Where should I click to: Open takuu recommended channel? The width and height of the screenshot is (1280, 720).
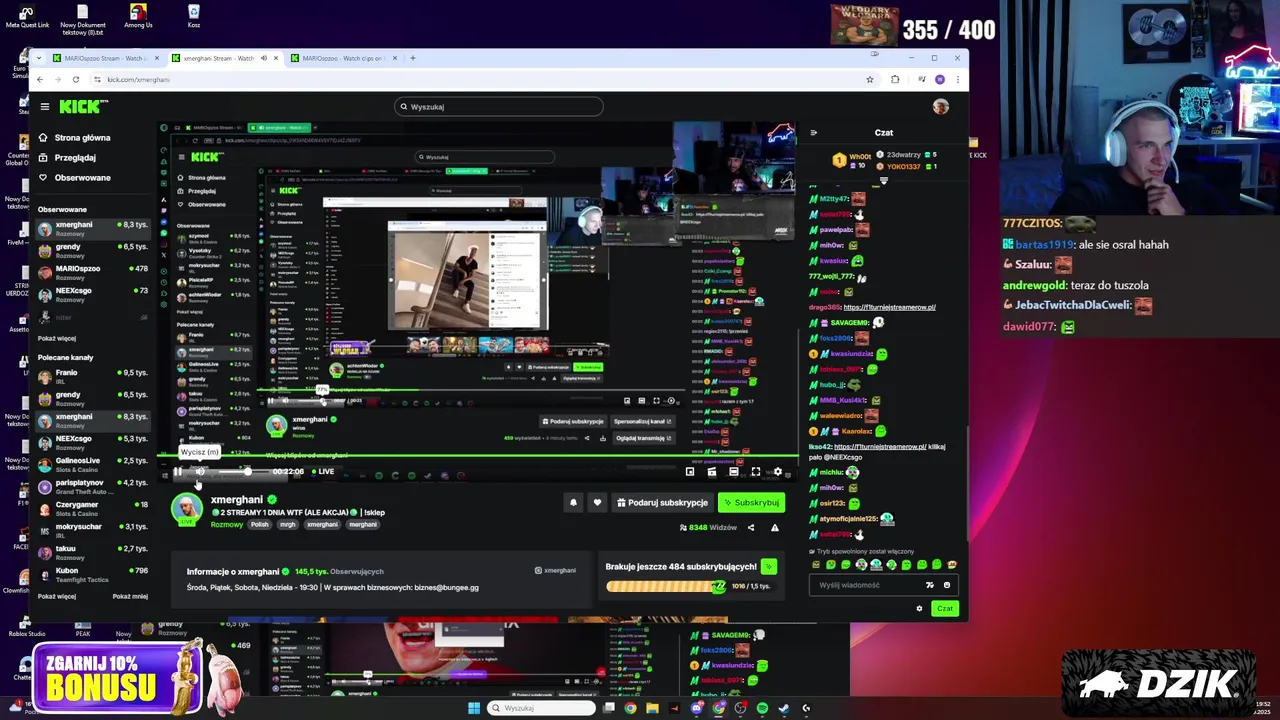93,553
